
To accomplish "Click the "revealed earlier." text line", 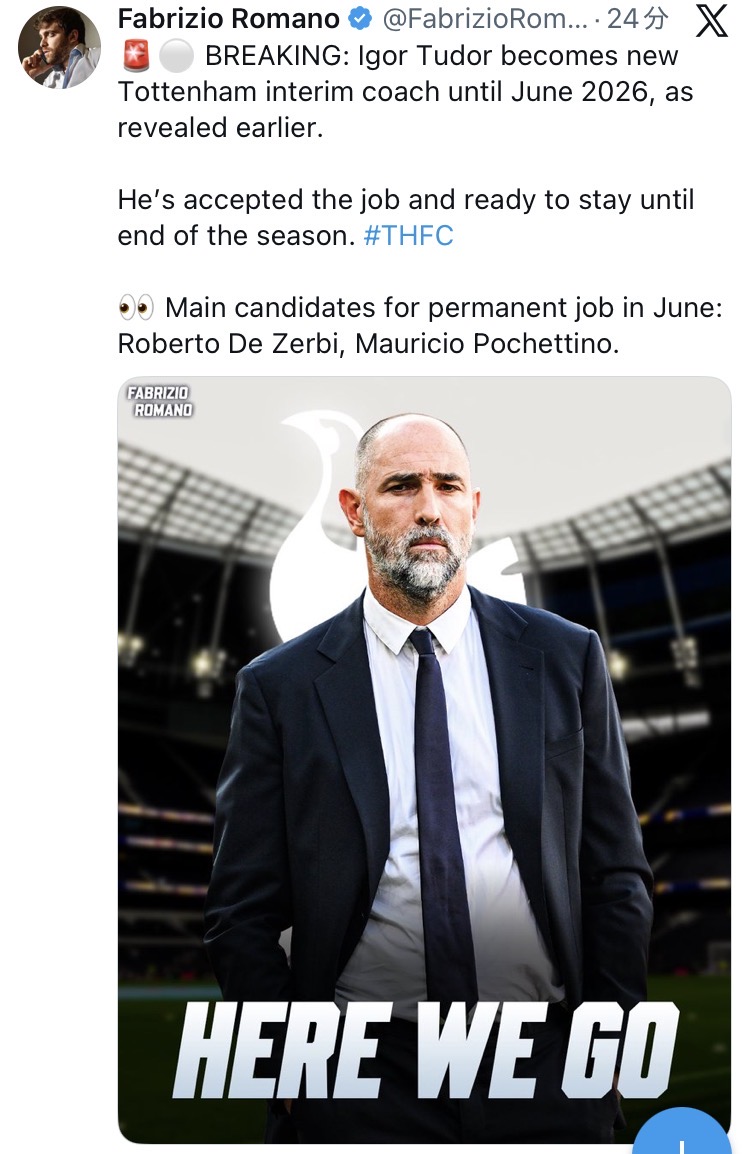I will (x=221, y=129).
